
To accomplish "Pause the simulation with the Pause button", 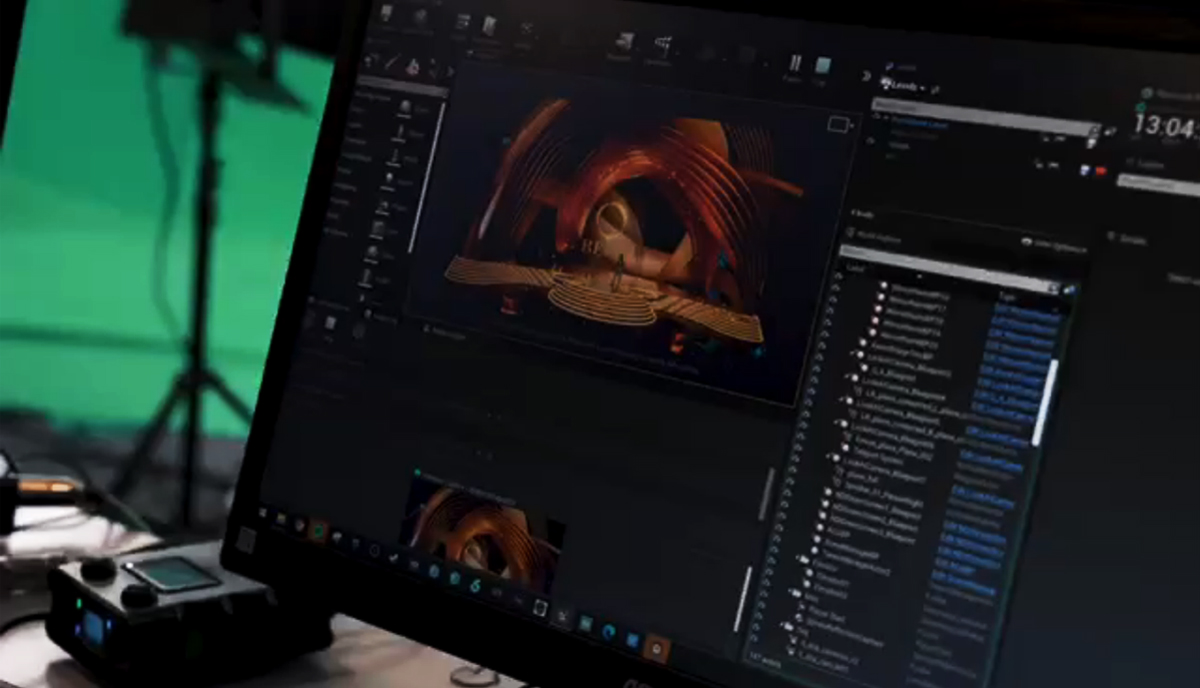I will 796,65.
